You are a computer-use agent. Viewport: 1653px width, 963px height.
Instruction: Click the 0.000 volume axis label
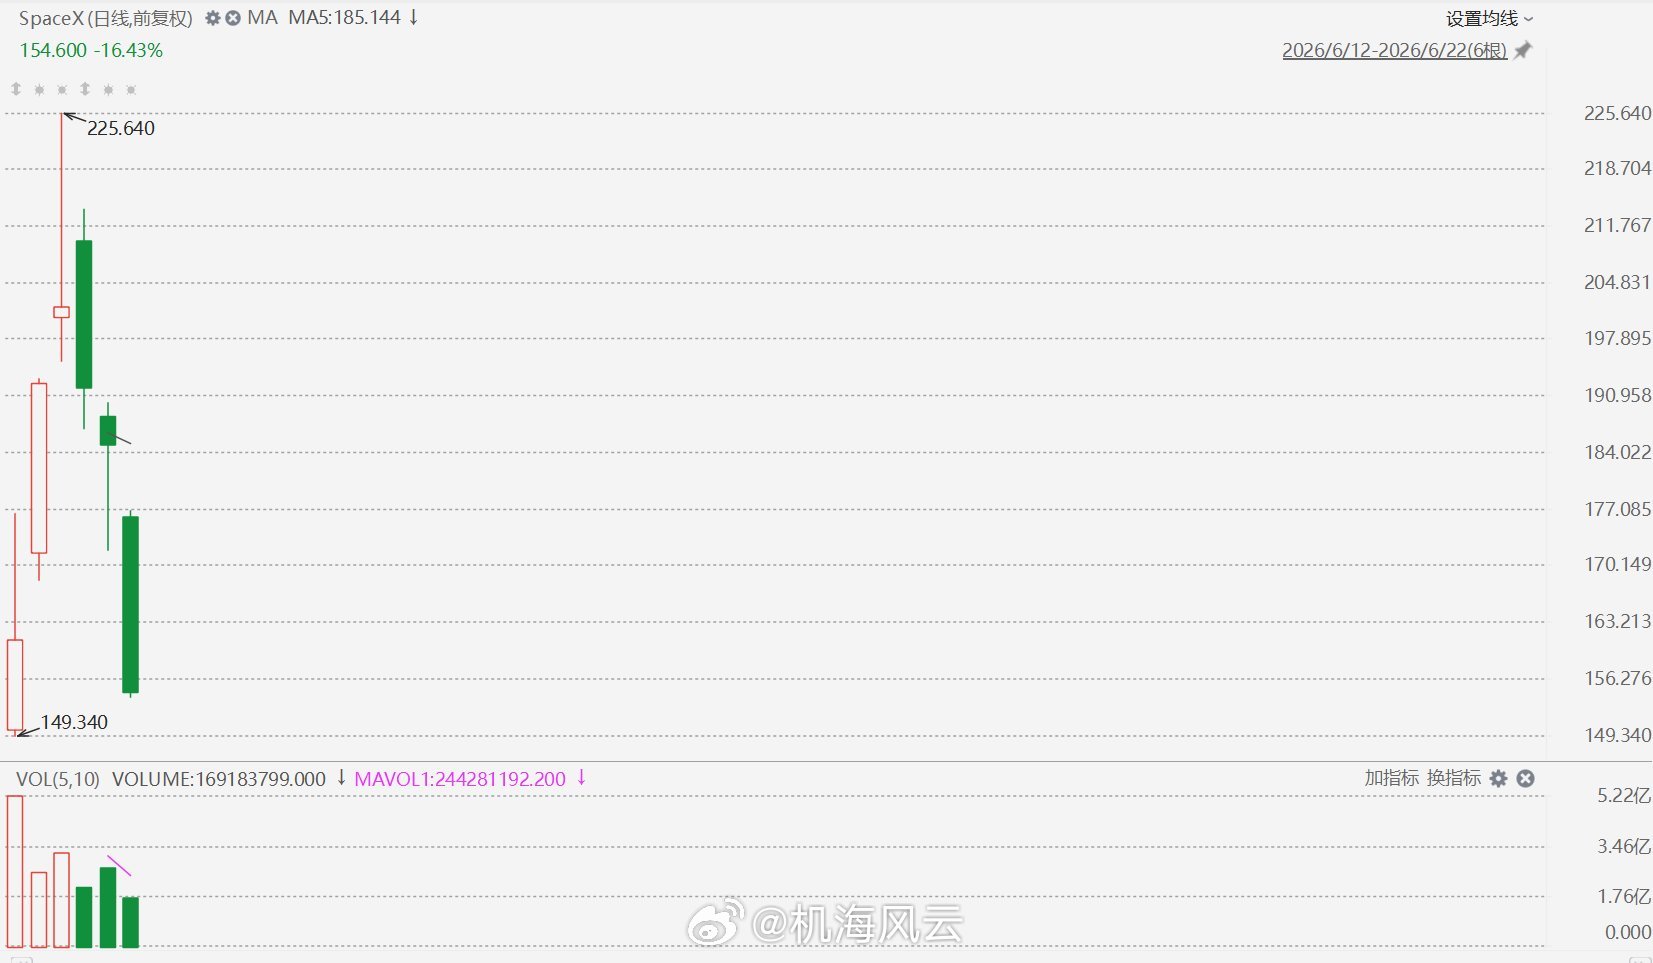point(1628,932)
